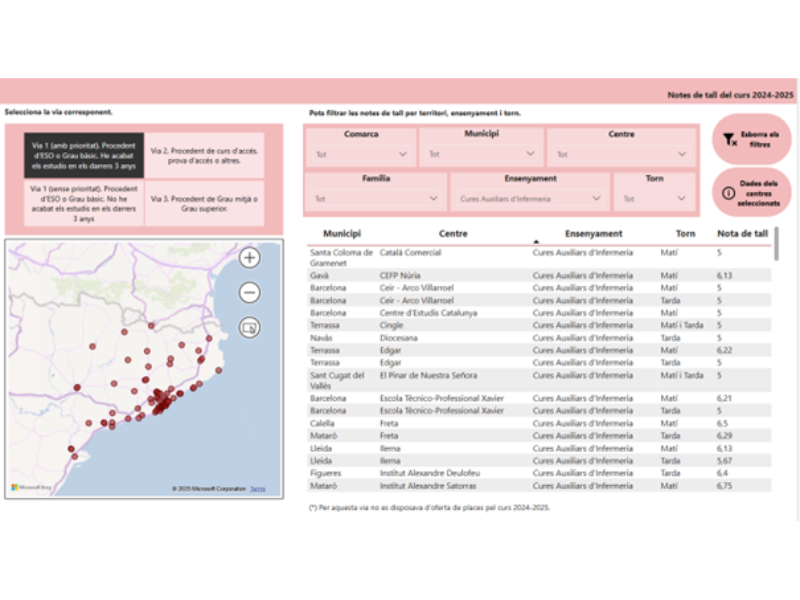Viewport: 800px width, 600px height.
Task: Expand the Torn filter dropdown
Action: tap(654, 199)
